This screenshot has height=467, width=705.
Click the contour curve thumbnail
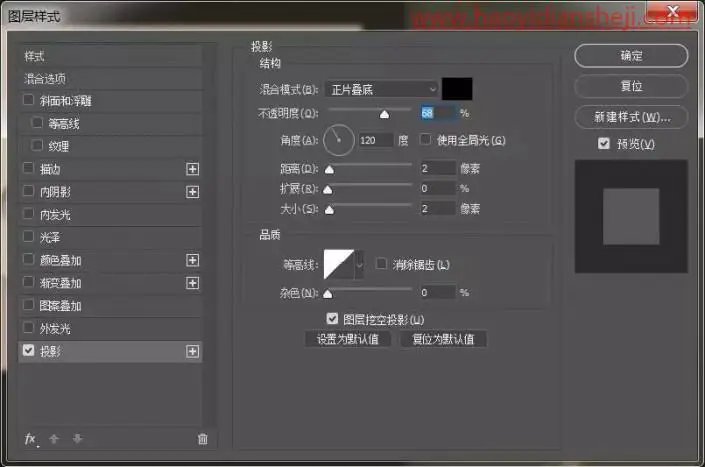click(x=339, y=264)
